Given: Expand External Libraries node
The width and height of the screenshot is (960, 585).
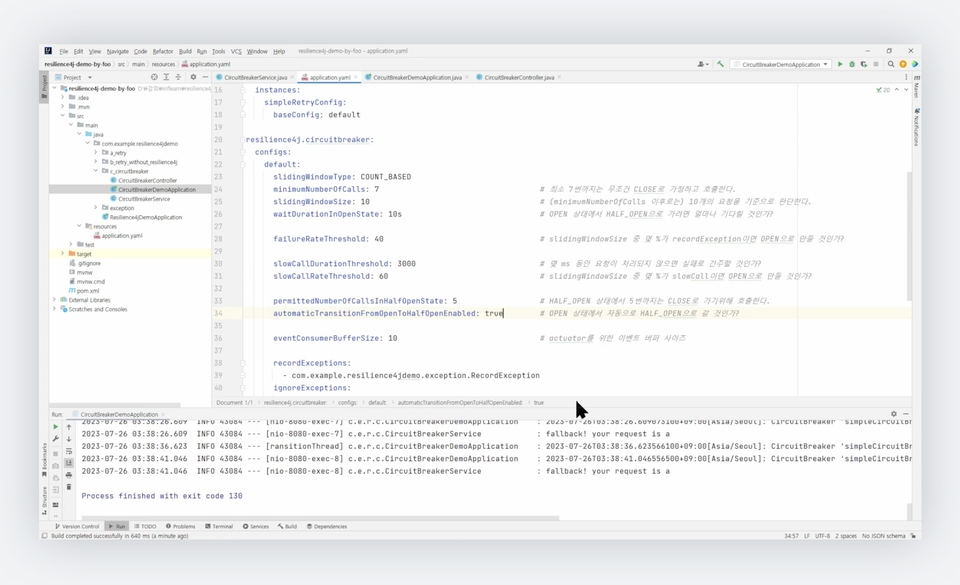Looking at the screenshot, I should pos(54,300).
